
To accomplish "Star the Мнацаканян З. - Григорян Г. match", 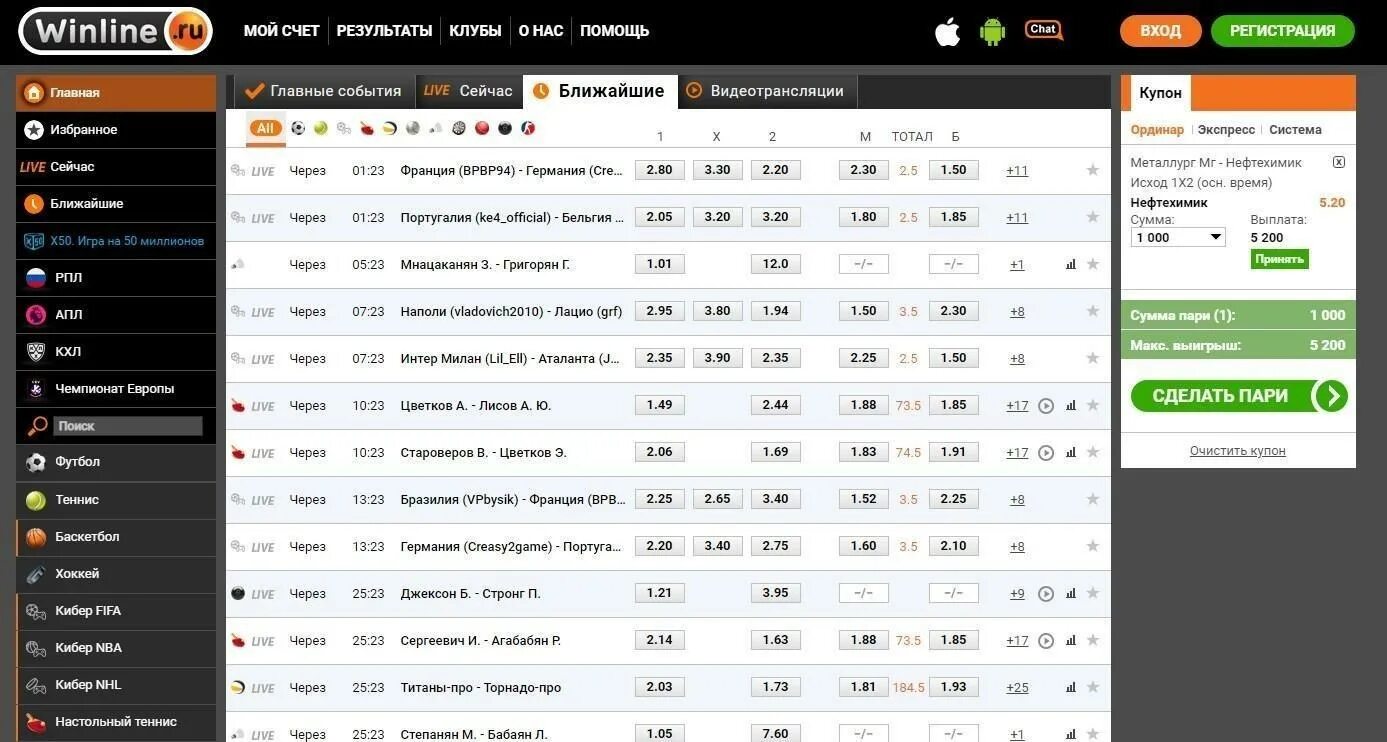I will [1093, 265].
